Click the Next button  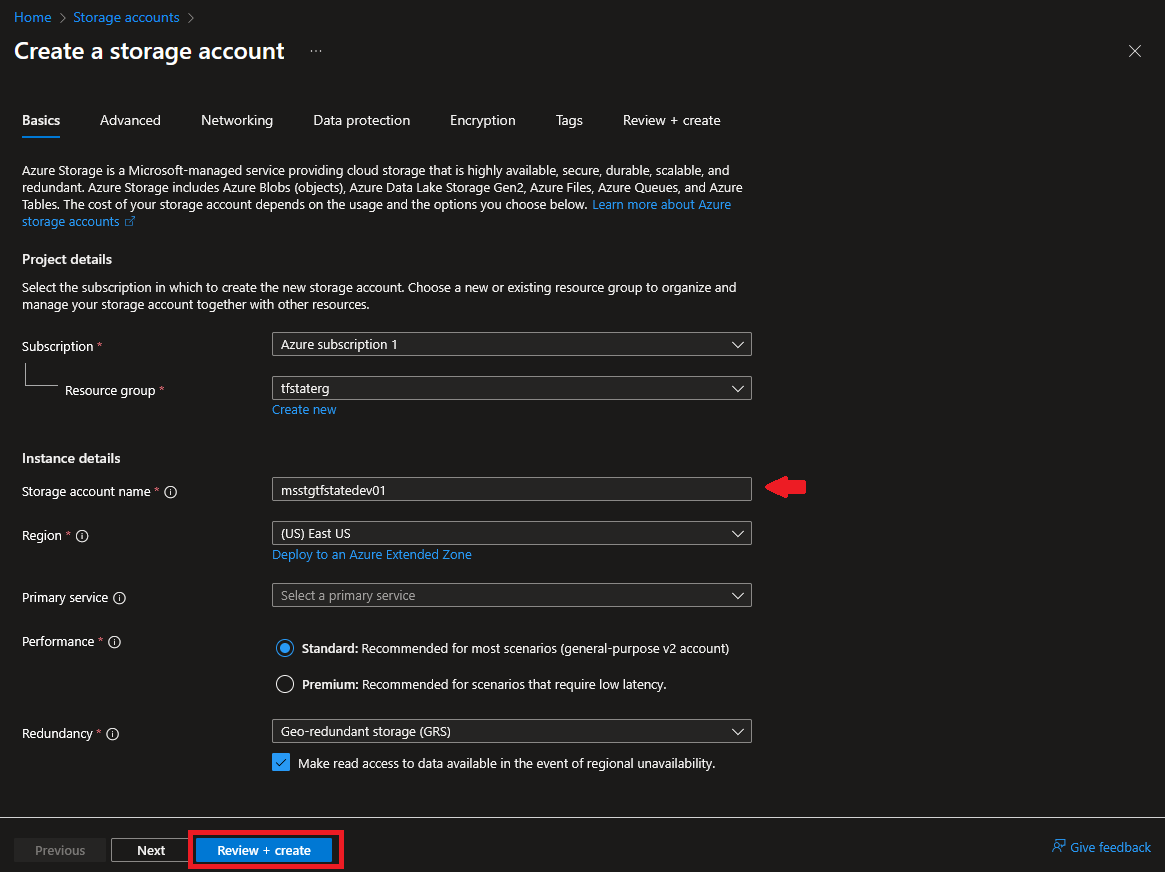coord(151,850)
